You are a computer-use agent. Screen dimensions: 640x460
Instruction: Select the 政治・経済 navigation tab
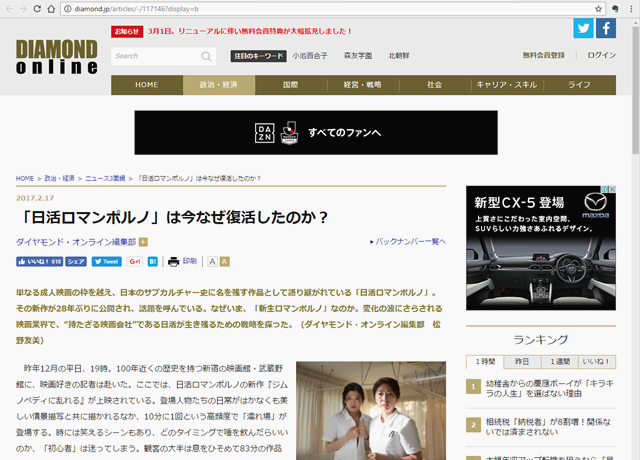pyautogui.click(x=218, y=85)
